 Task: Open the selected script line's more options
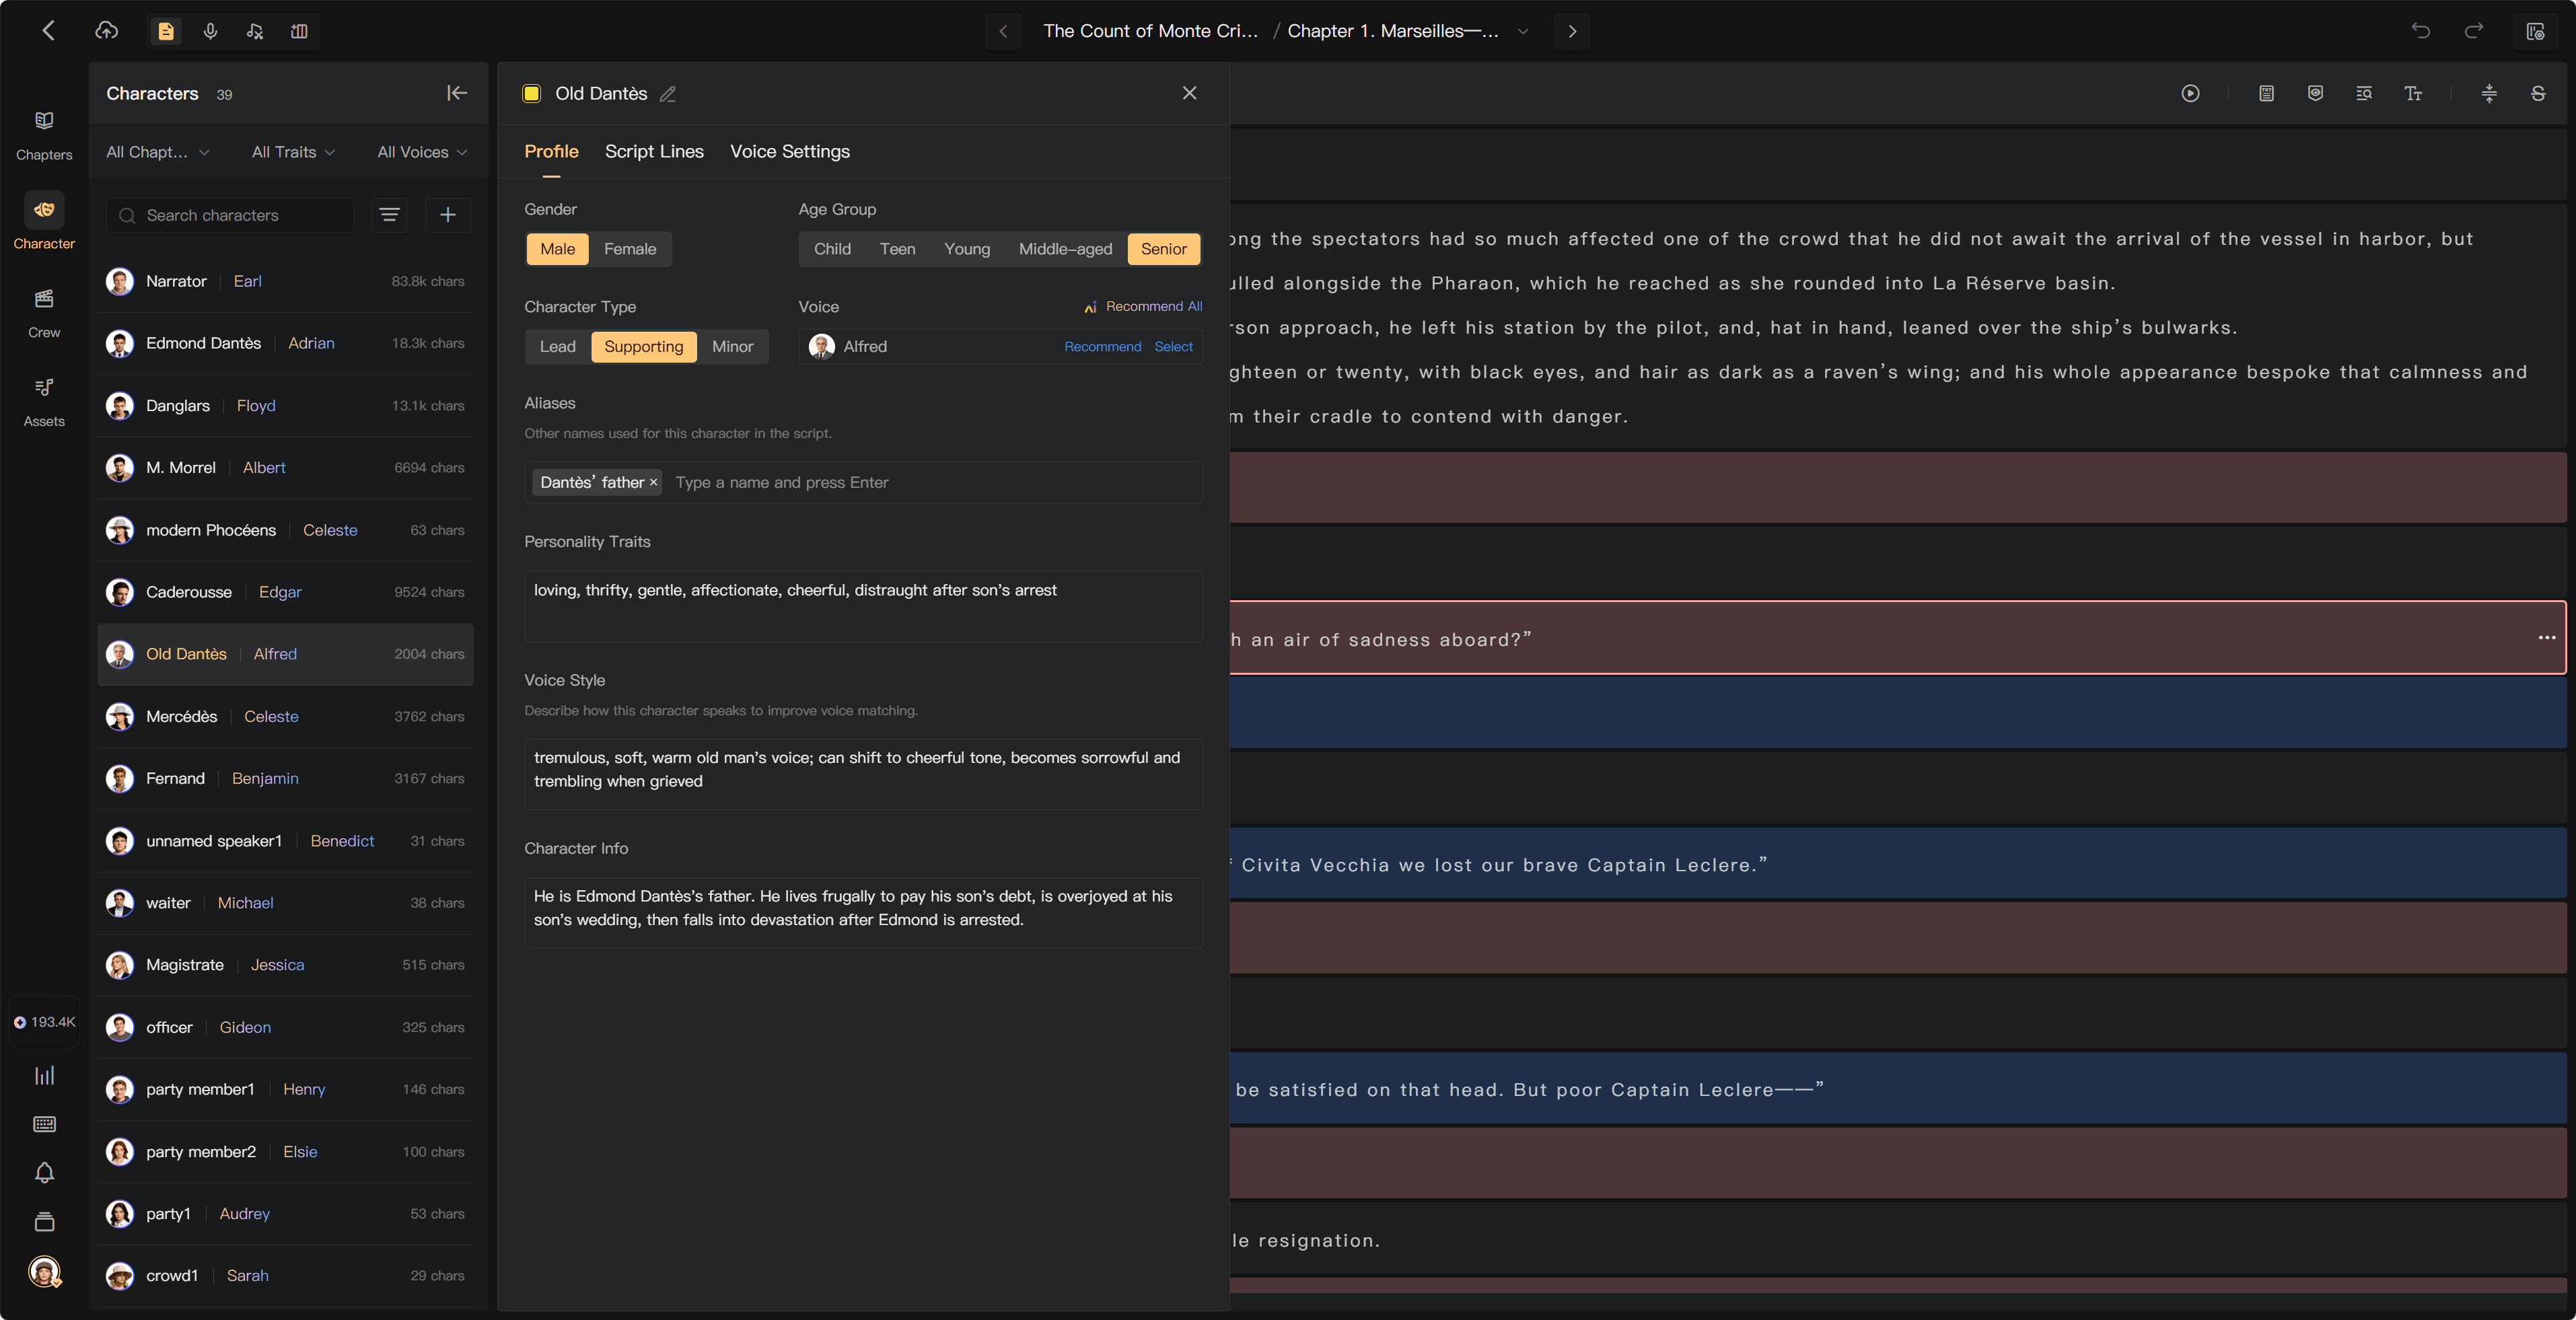2546,638
